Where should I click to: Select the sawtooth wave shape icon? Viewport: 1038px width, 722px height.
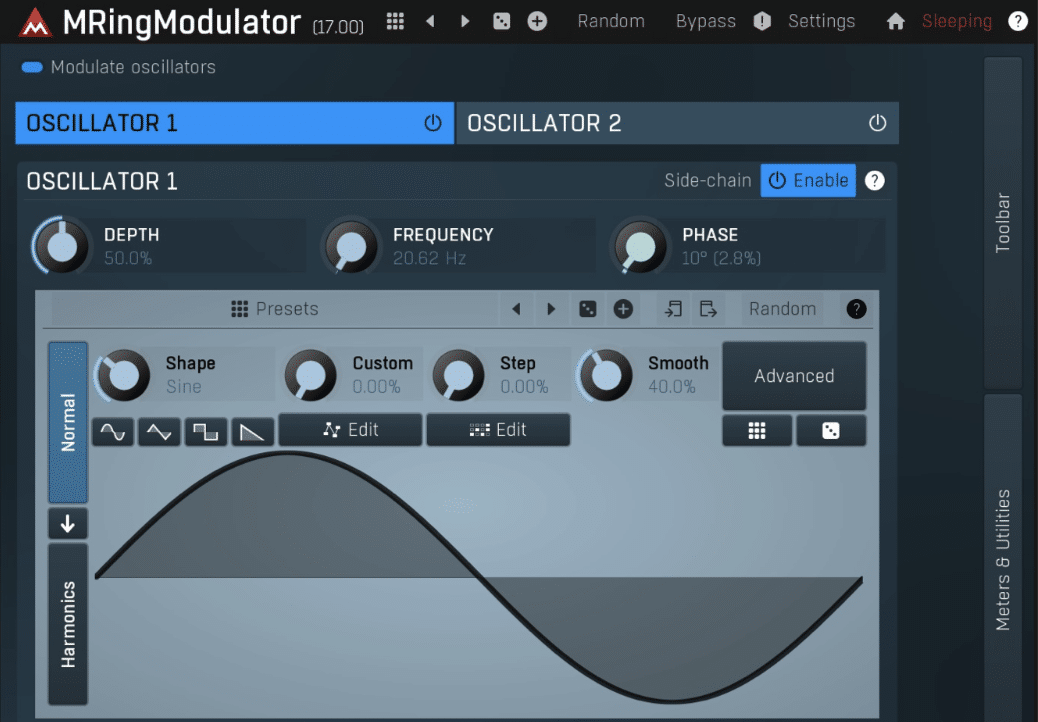pyautogui.click(x=252, y=432)
